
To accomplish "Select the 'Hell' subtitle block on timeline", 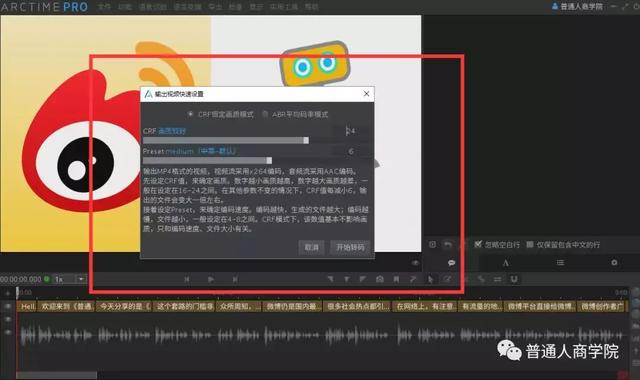I will point(27,307).
